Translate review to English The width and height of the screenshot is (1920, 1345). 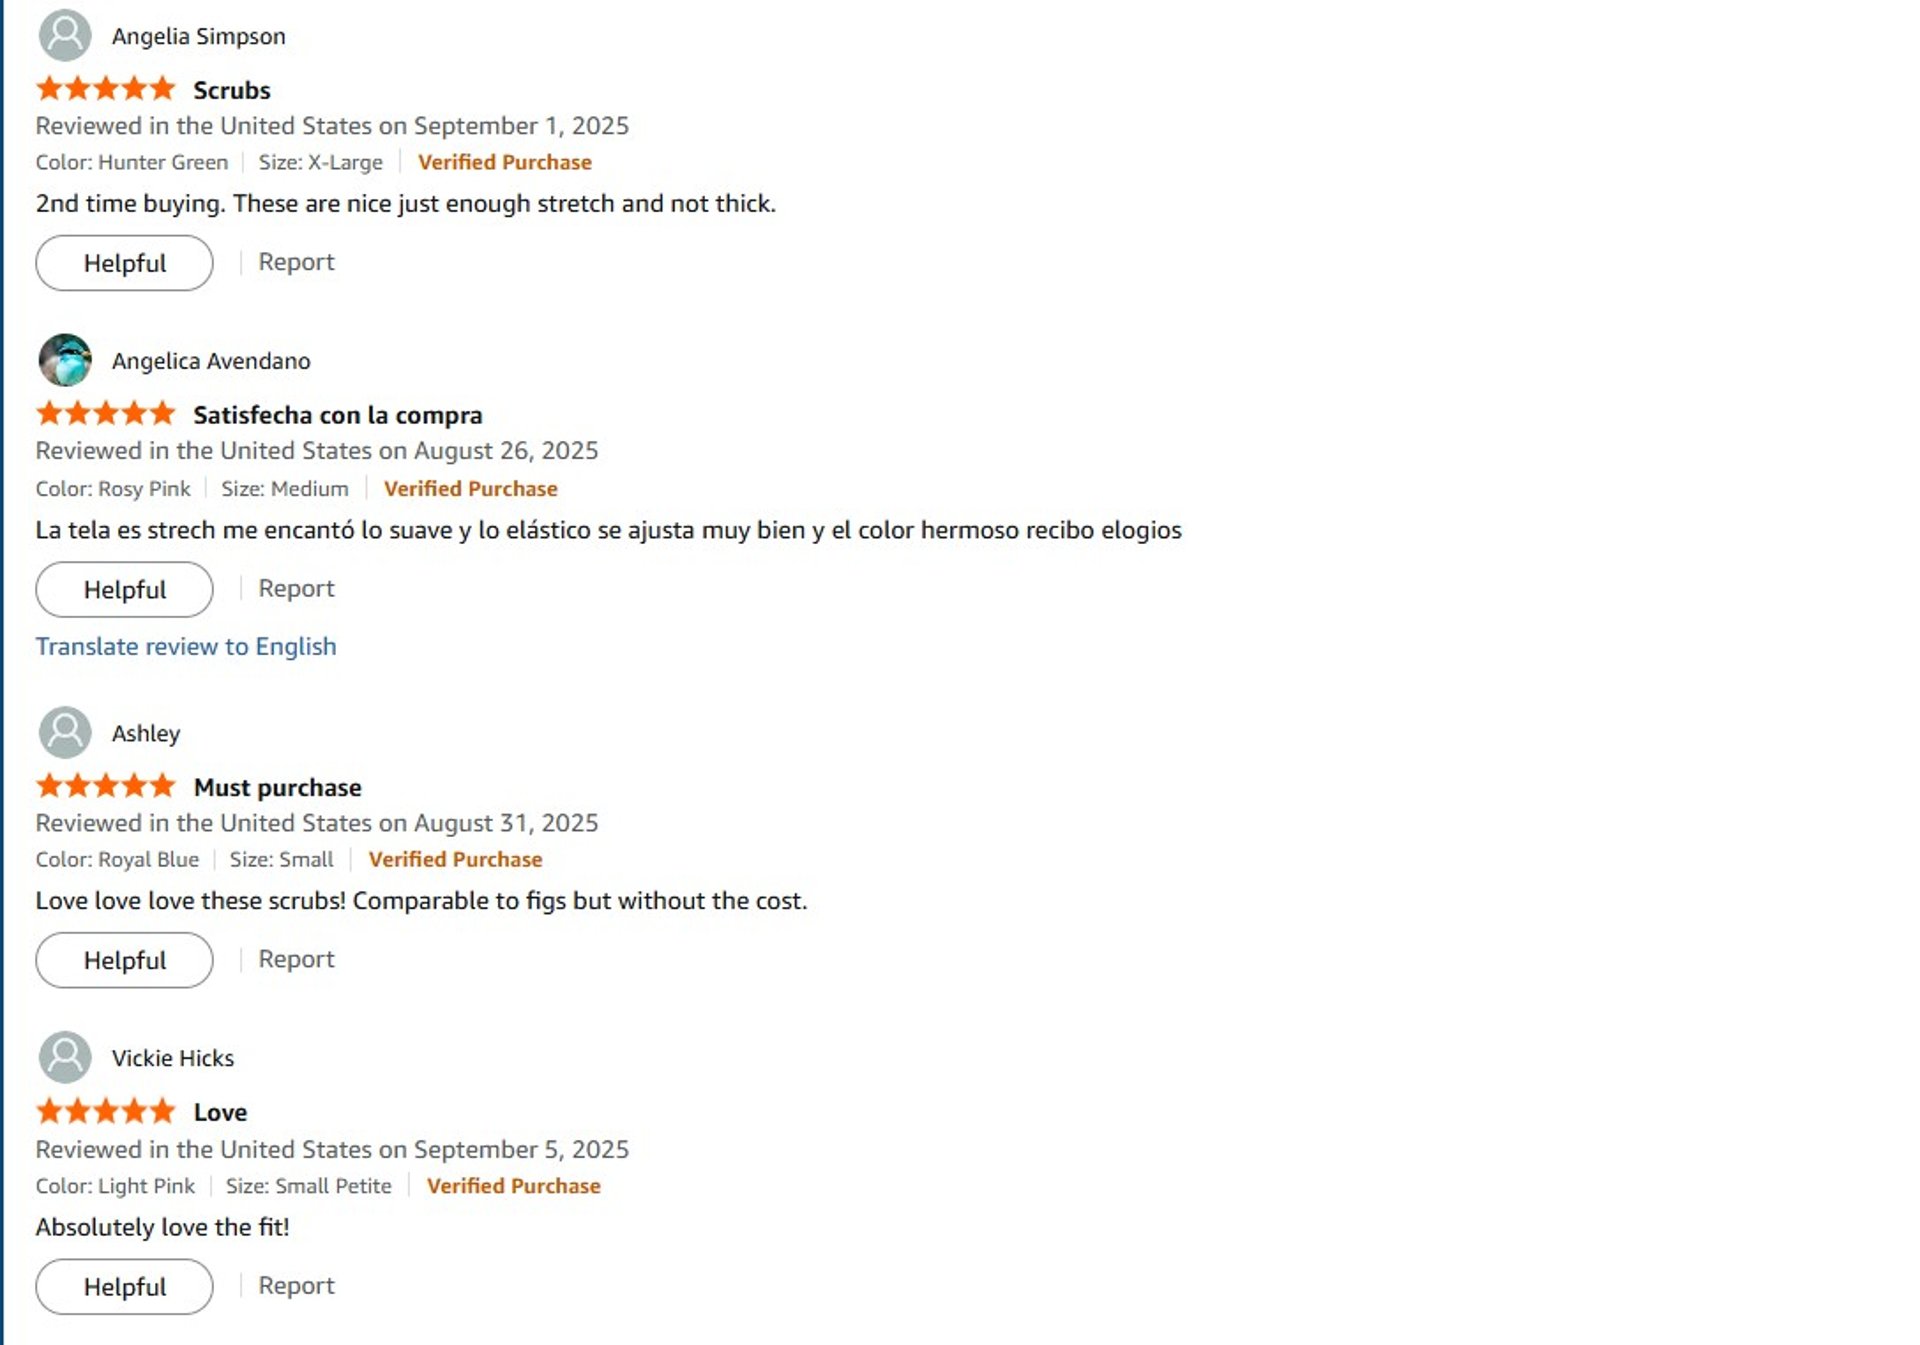point(186,646)
